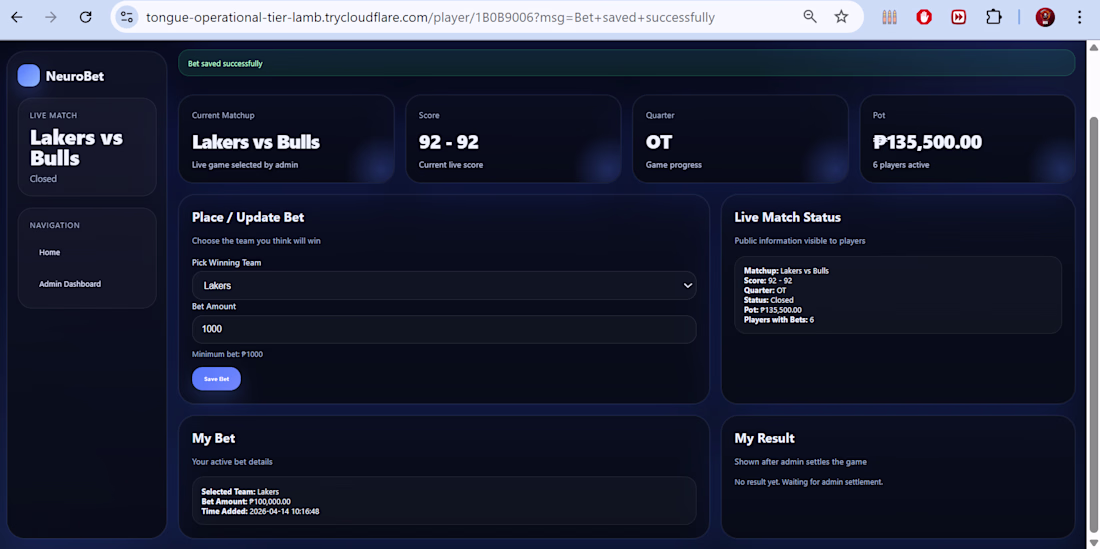Click the address bar URL

click(430, 17)
